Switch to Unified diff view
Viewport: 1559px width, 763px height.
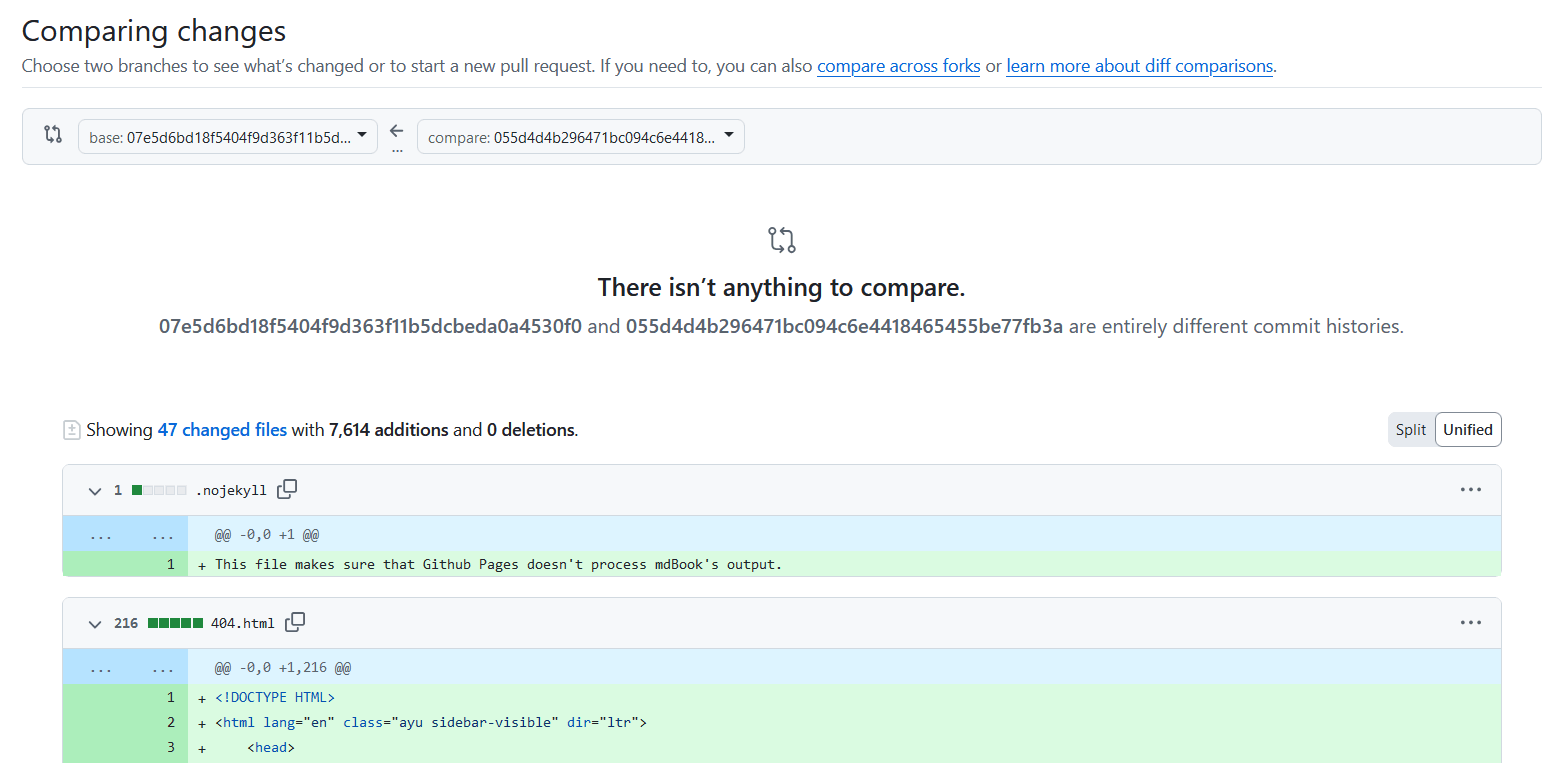(1467, 430)
